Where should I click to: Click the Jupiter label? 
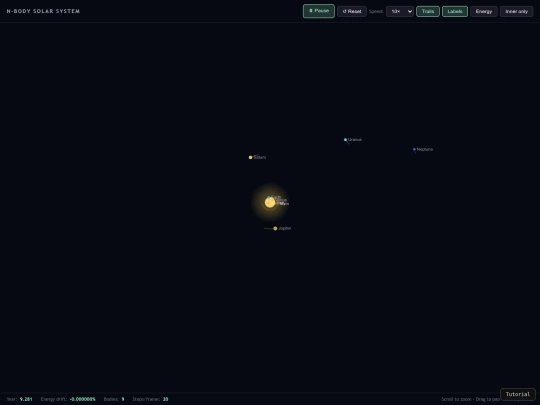(285, 228)
